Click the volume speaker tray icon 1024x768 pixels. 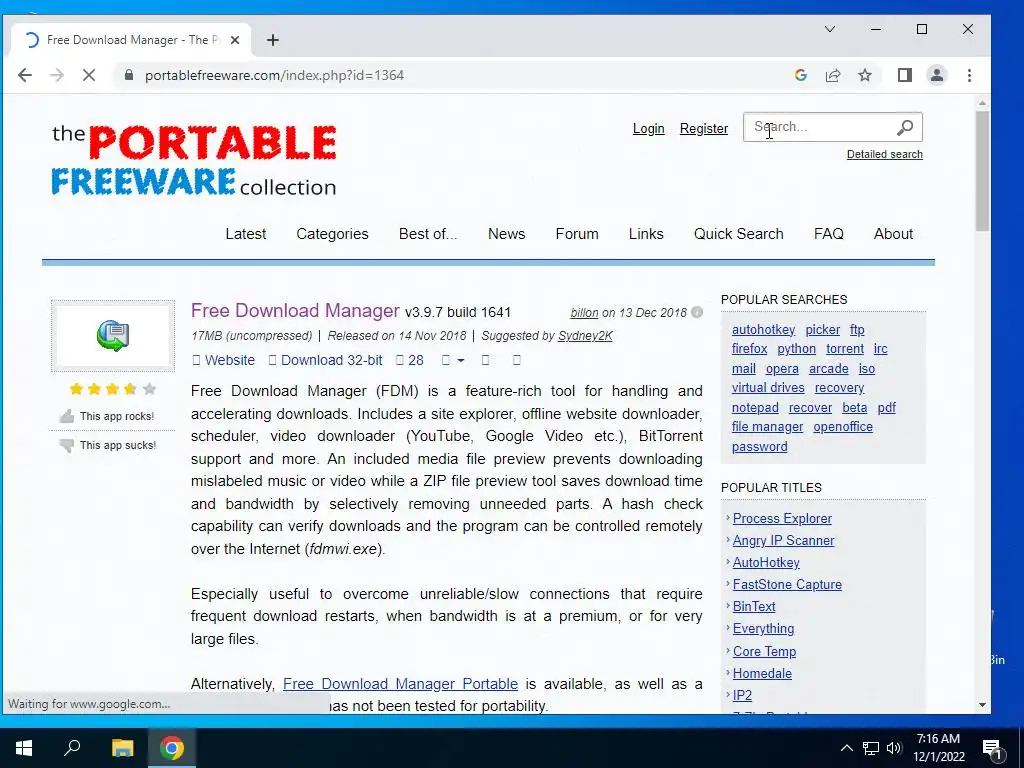(894, 748)
